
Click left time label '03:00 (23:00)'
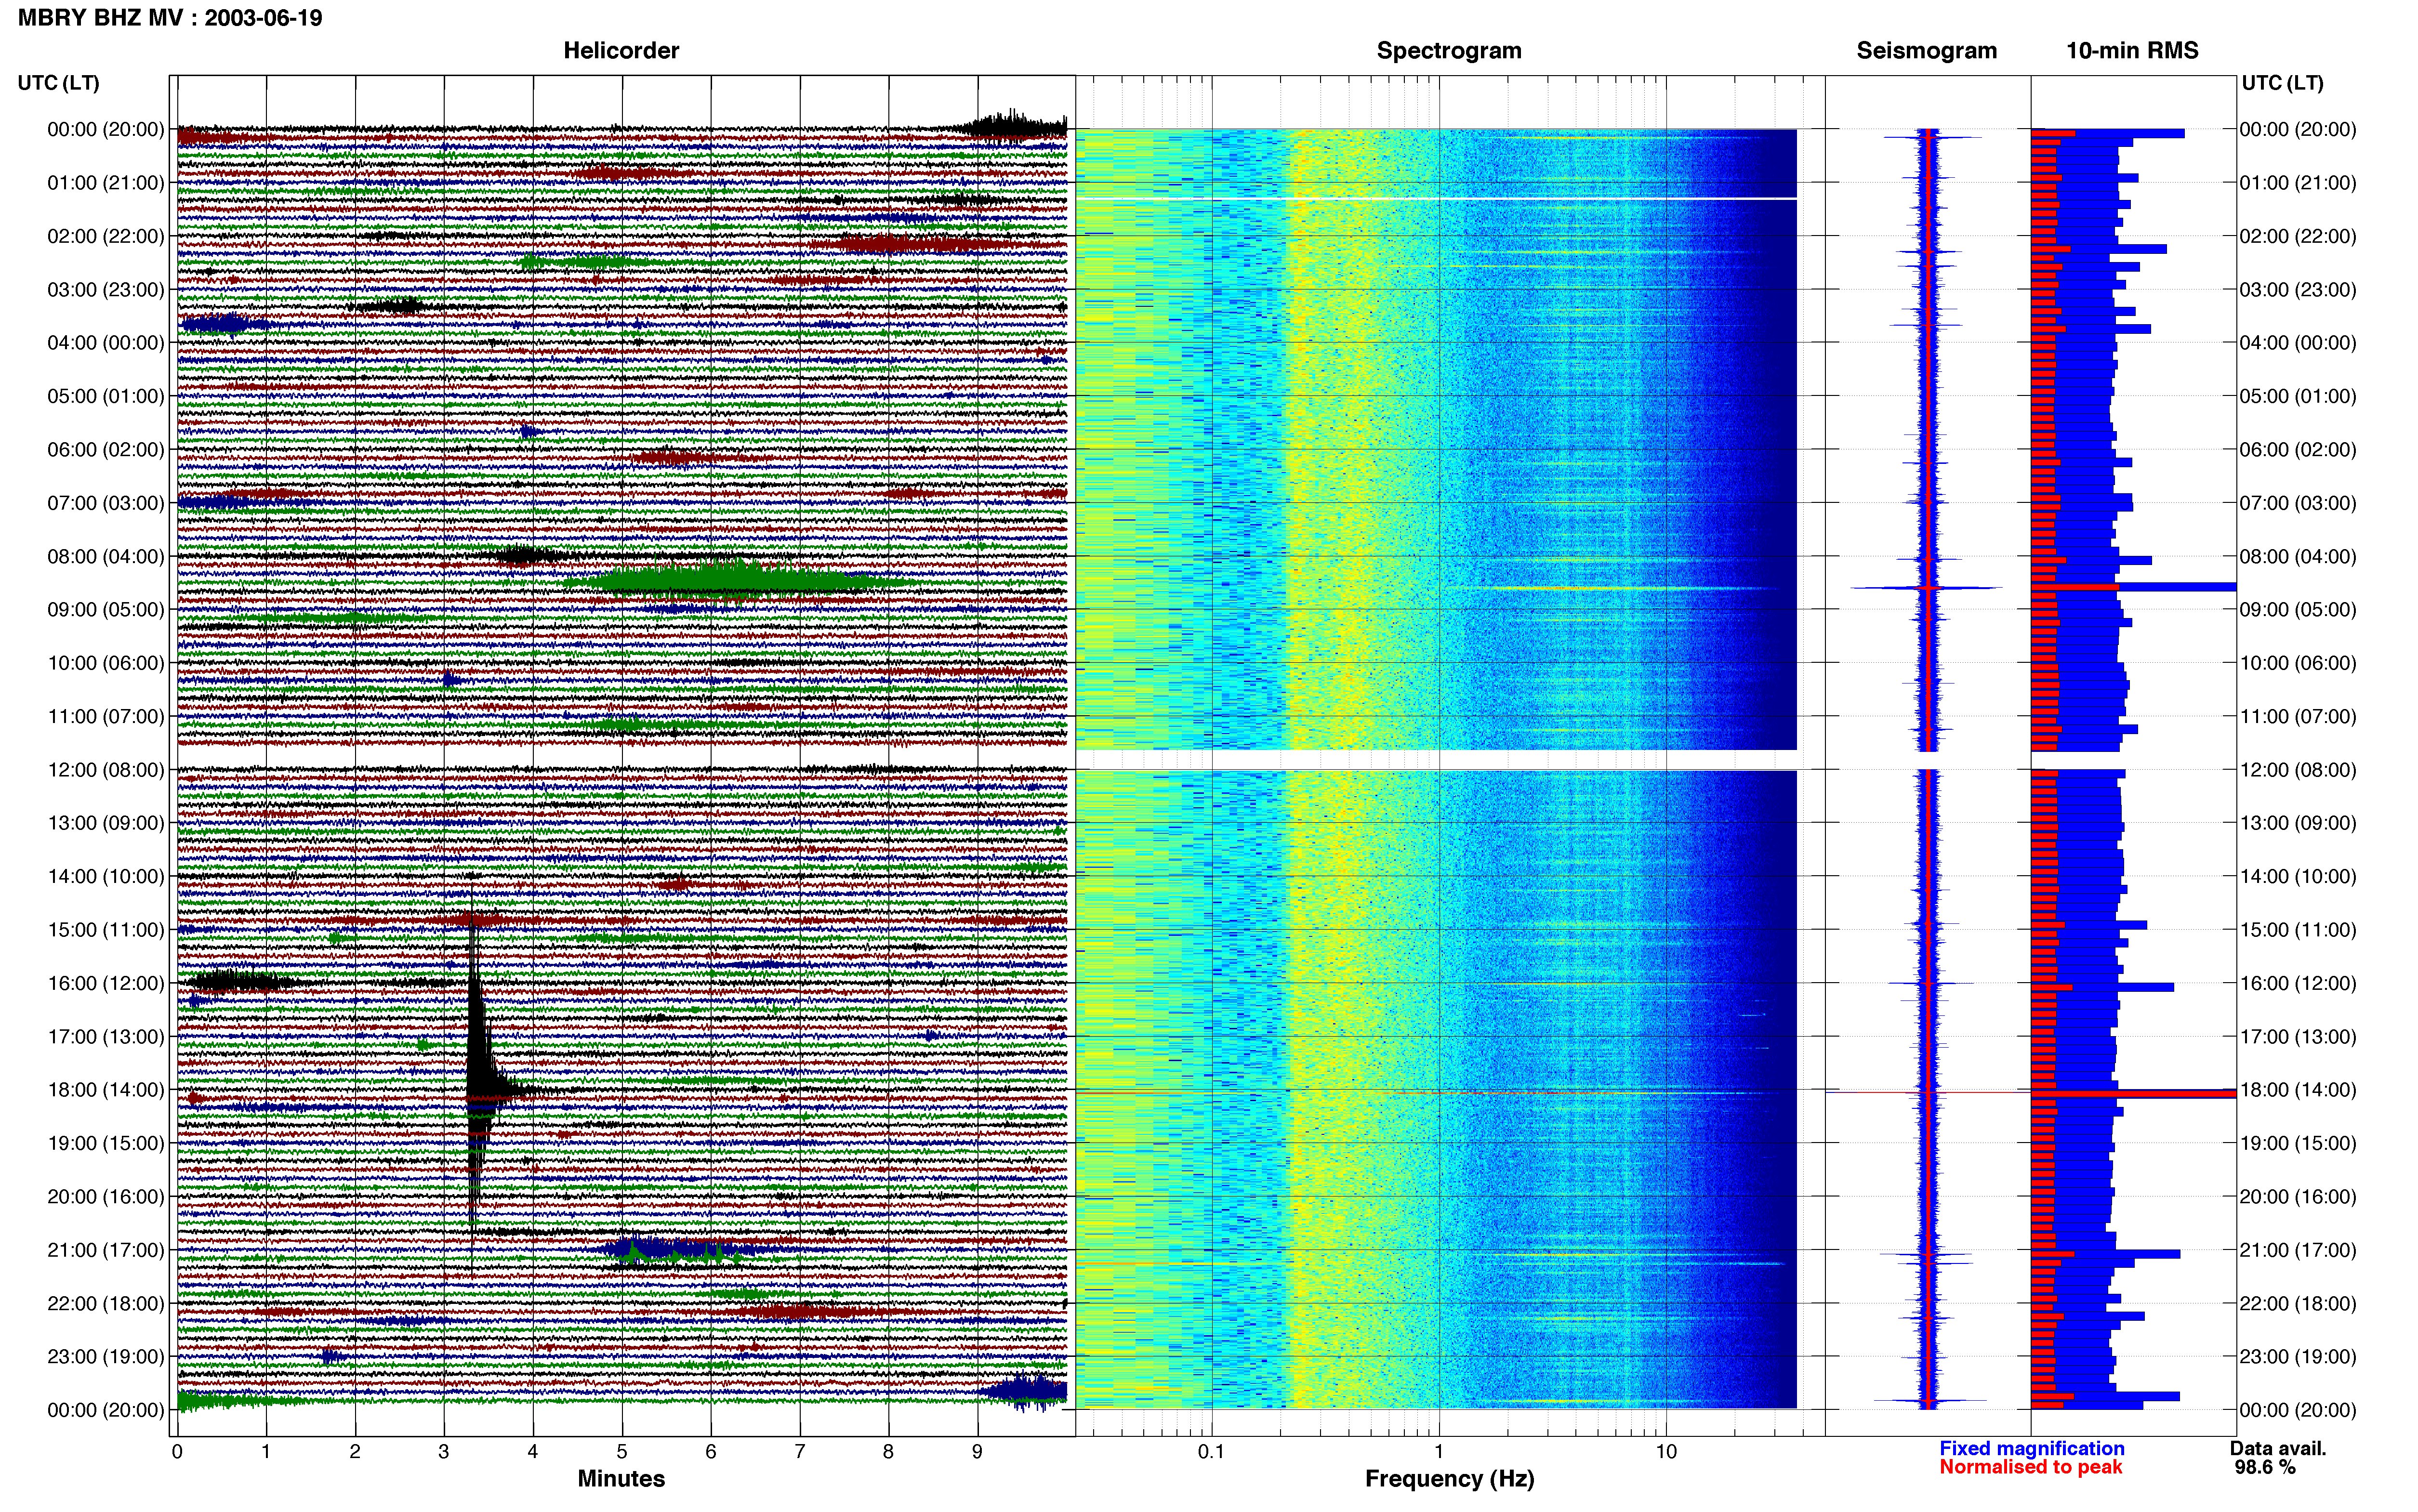(106, 290)
